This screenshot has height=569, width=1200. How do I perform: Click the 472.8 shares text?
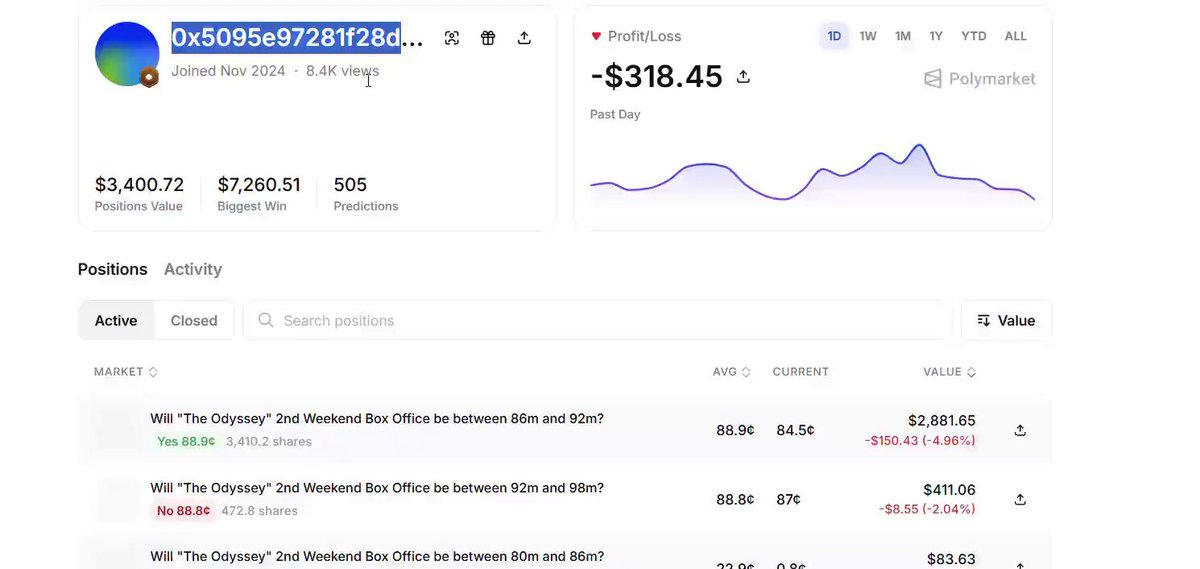[x=259, y=510]
